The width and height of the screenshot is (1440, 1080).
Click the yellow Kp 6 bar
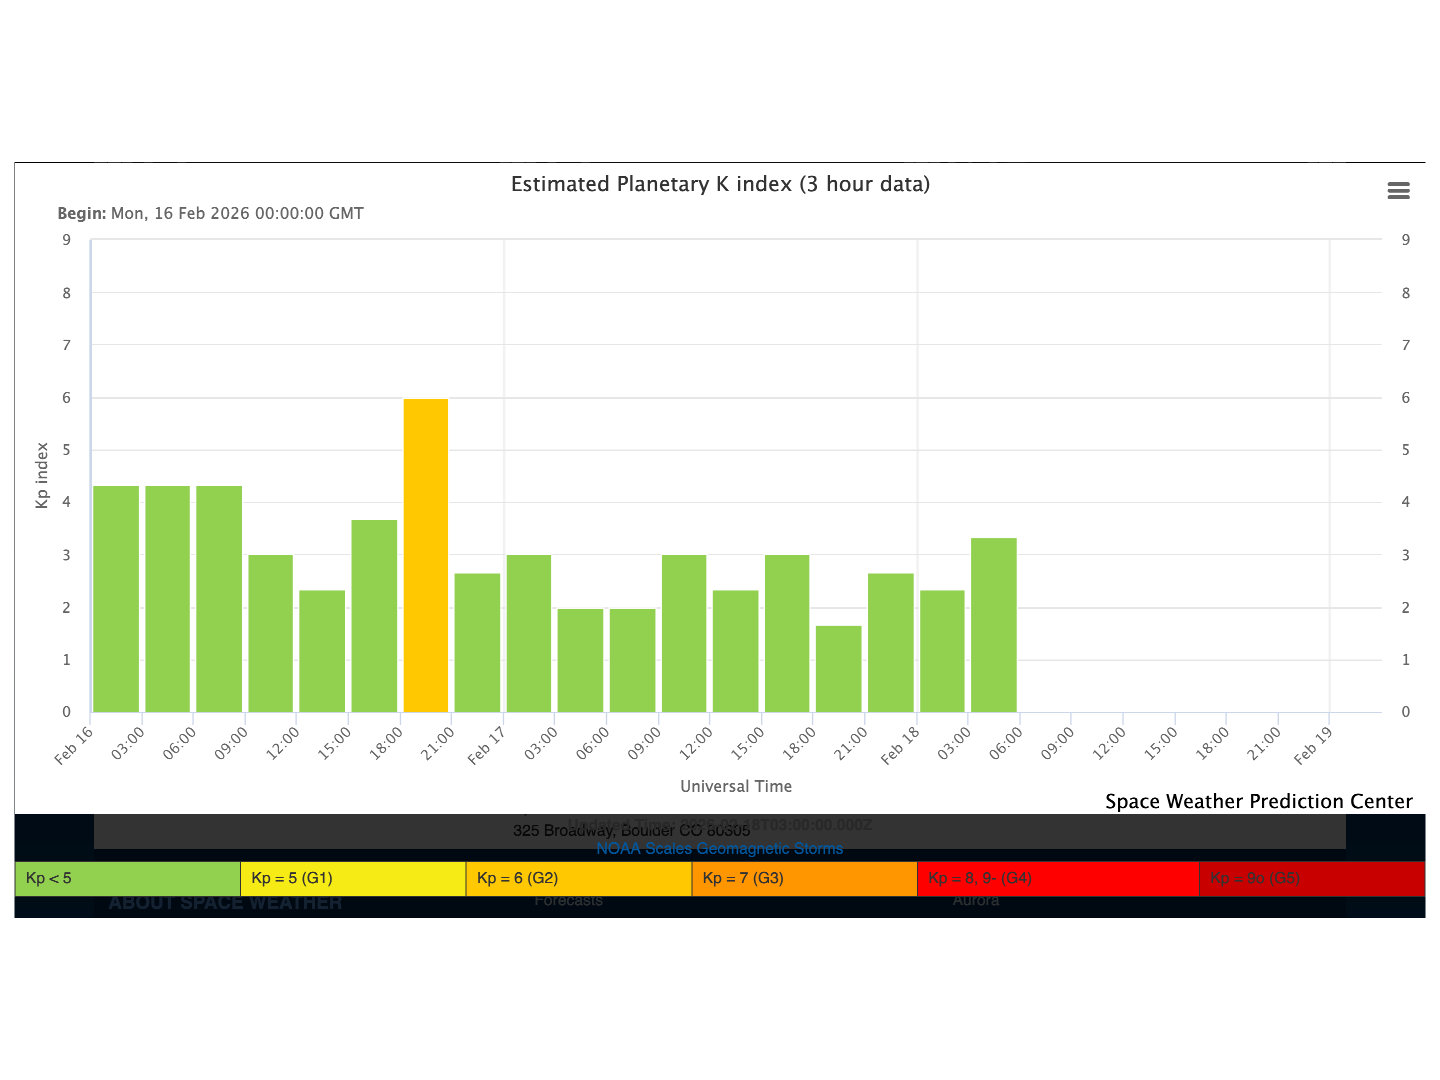pyautogui.click(x=425, y=555)
